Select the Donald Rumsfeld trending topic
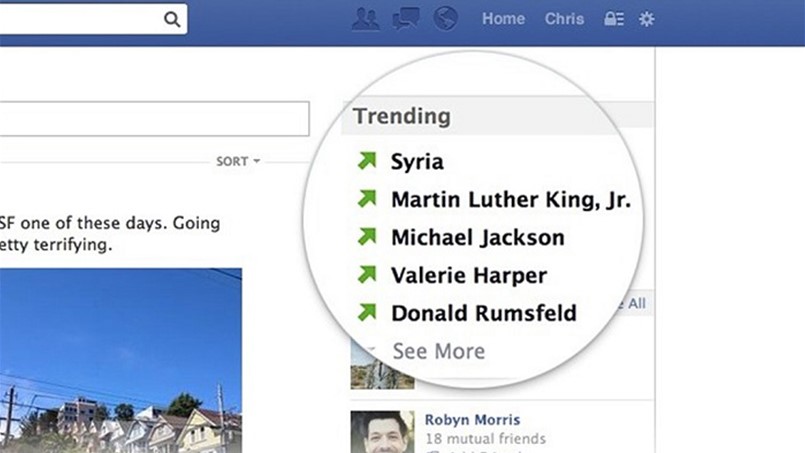805x453 pixels. 483,313
